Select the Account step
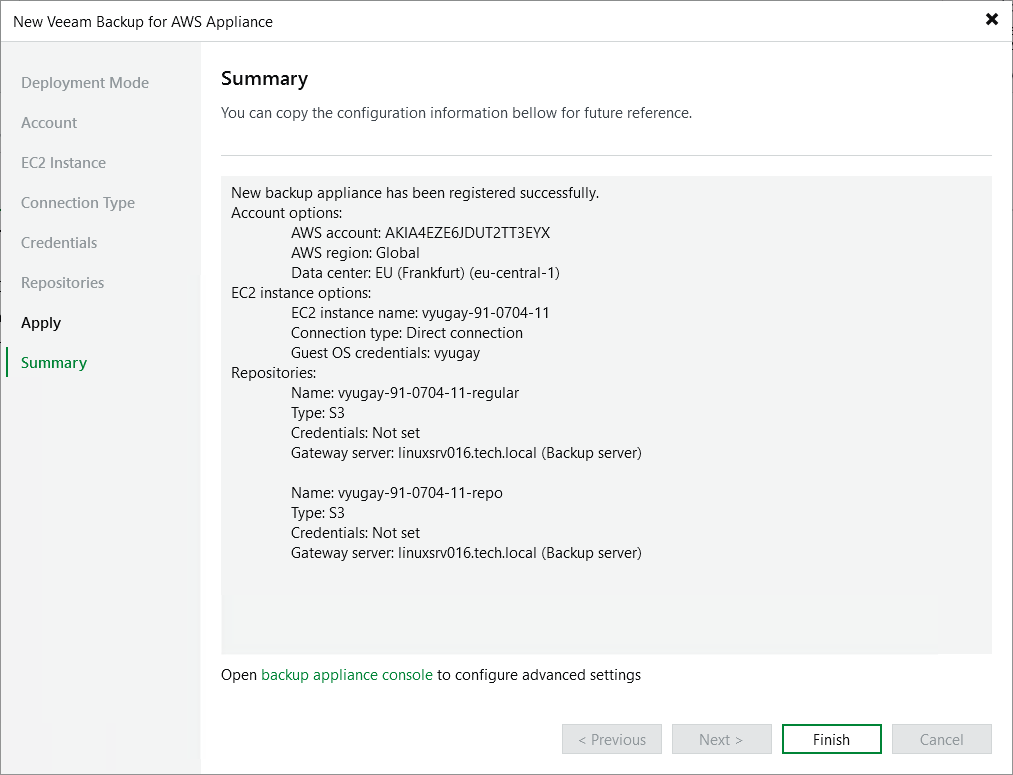The width and height of the screenshot is (1013, 775). pyautogui.click(x=48, y=122)
